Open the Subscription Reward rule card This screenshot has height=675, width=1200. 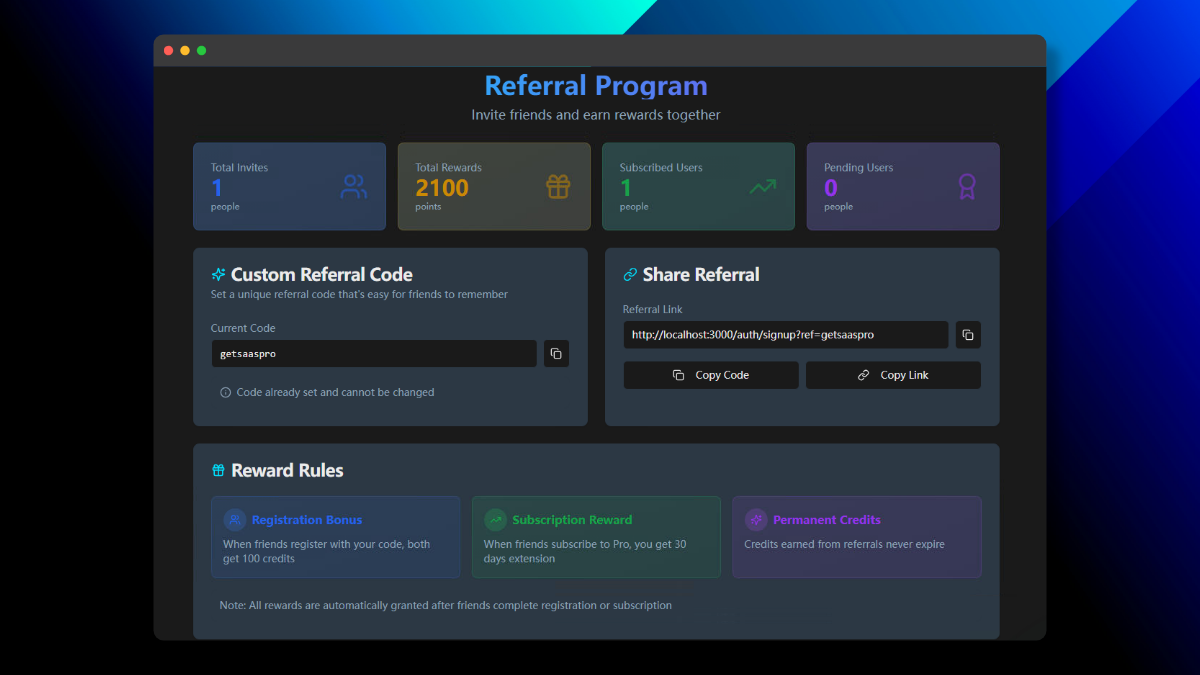coord(596,537)
